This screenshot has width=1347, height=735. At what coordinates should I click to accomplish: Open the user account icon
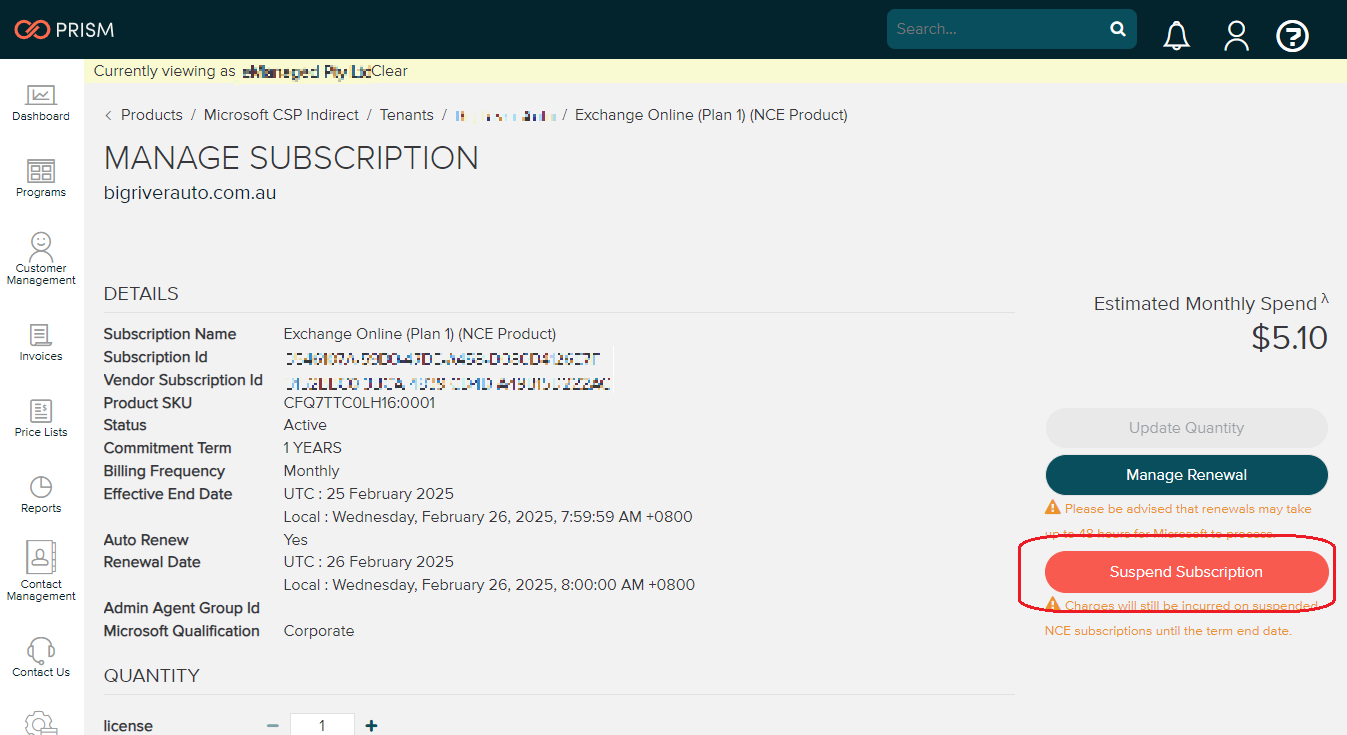tap(1236, 36)
